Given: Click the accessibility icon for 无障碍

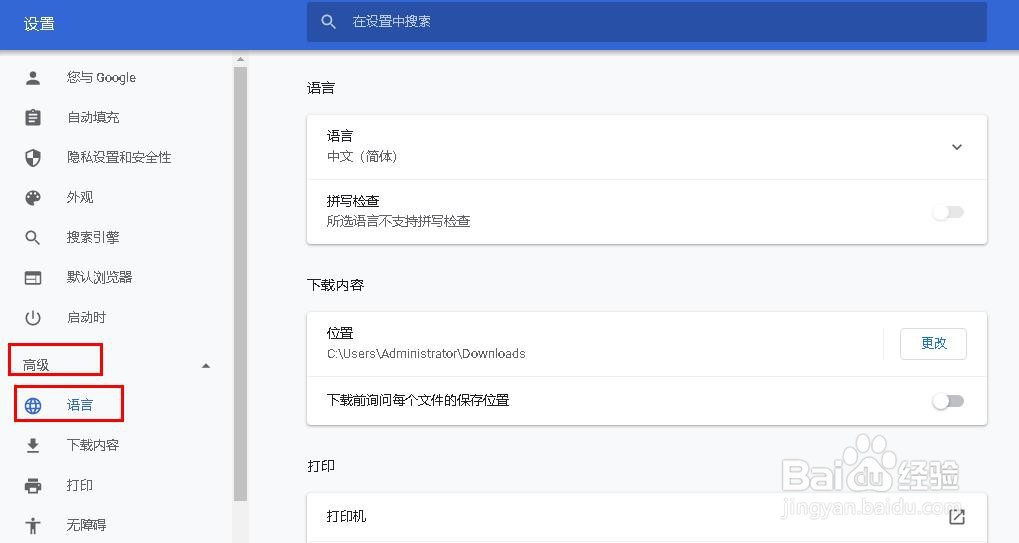Looking at the screenshot, I should click(32, 525).
